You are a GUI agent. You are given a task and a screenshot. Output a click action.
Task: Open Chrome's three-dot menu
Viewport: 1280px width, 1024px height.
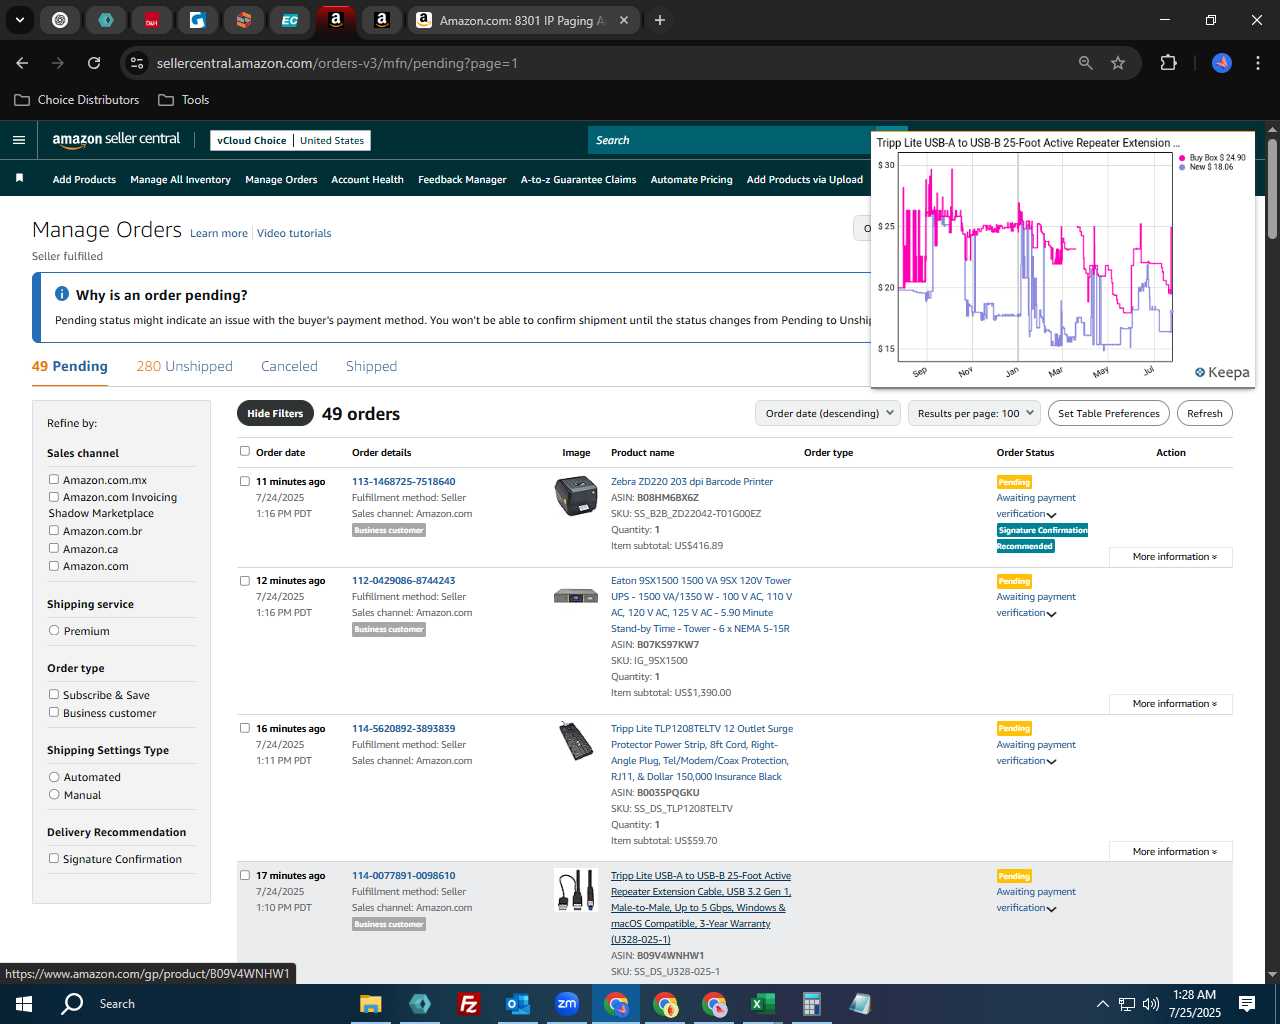(x=1256, y=63)
